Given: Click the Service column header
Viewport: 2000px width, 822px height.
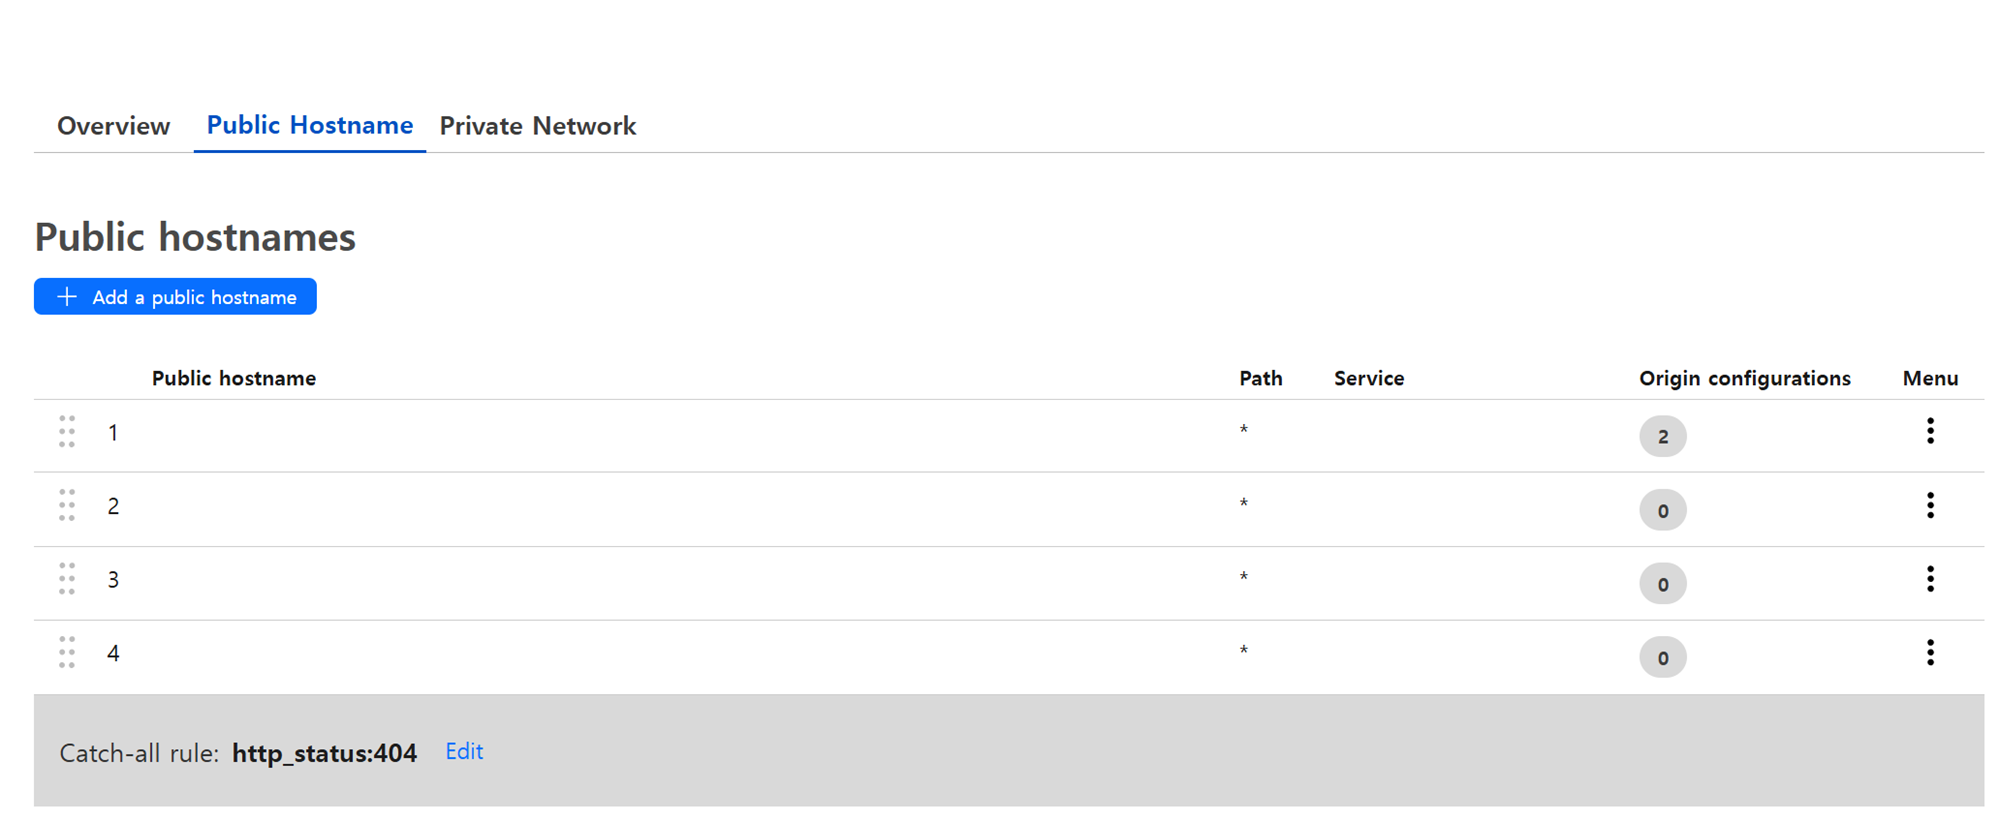Looking at the screenshot, I should click(1369, 378).
